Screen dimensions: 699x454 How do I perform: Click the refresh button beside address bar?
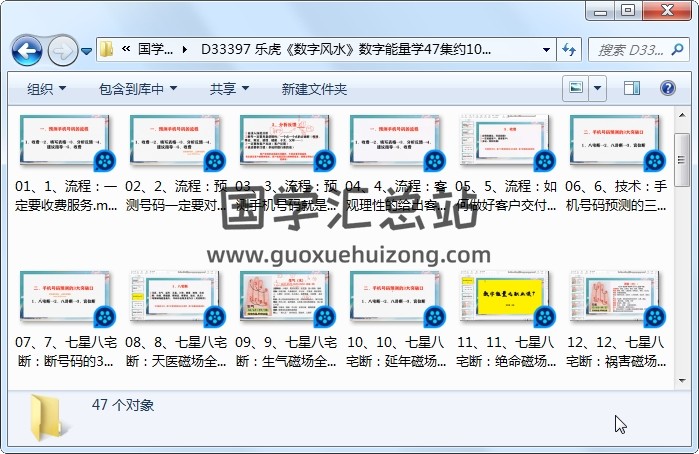(570, 49)
